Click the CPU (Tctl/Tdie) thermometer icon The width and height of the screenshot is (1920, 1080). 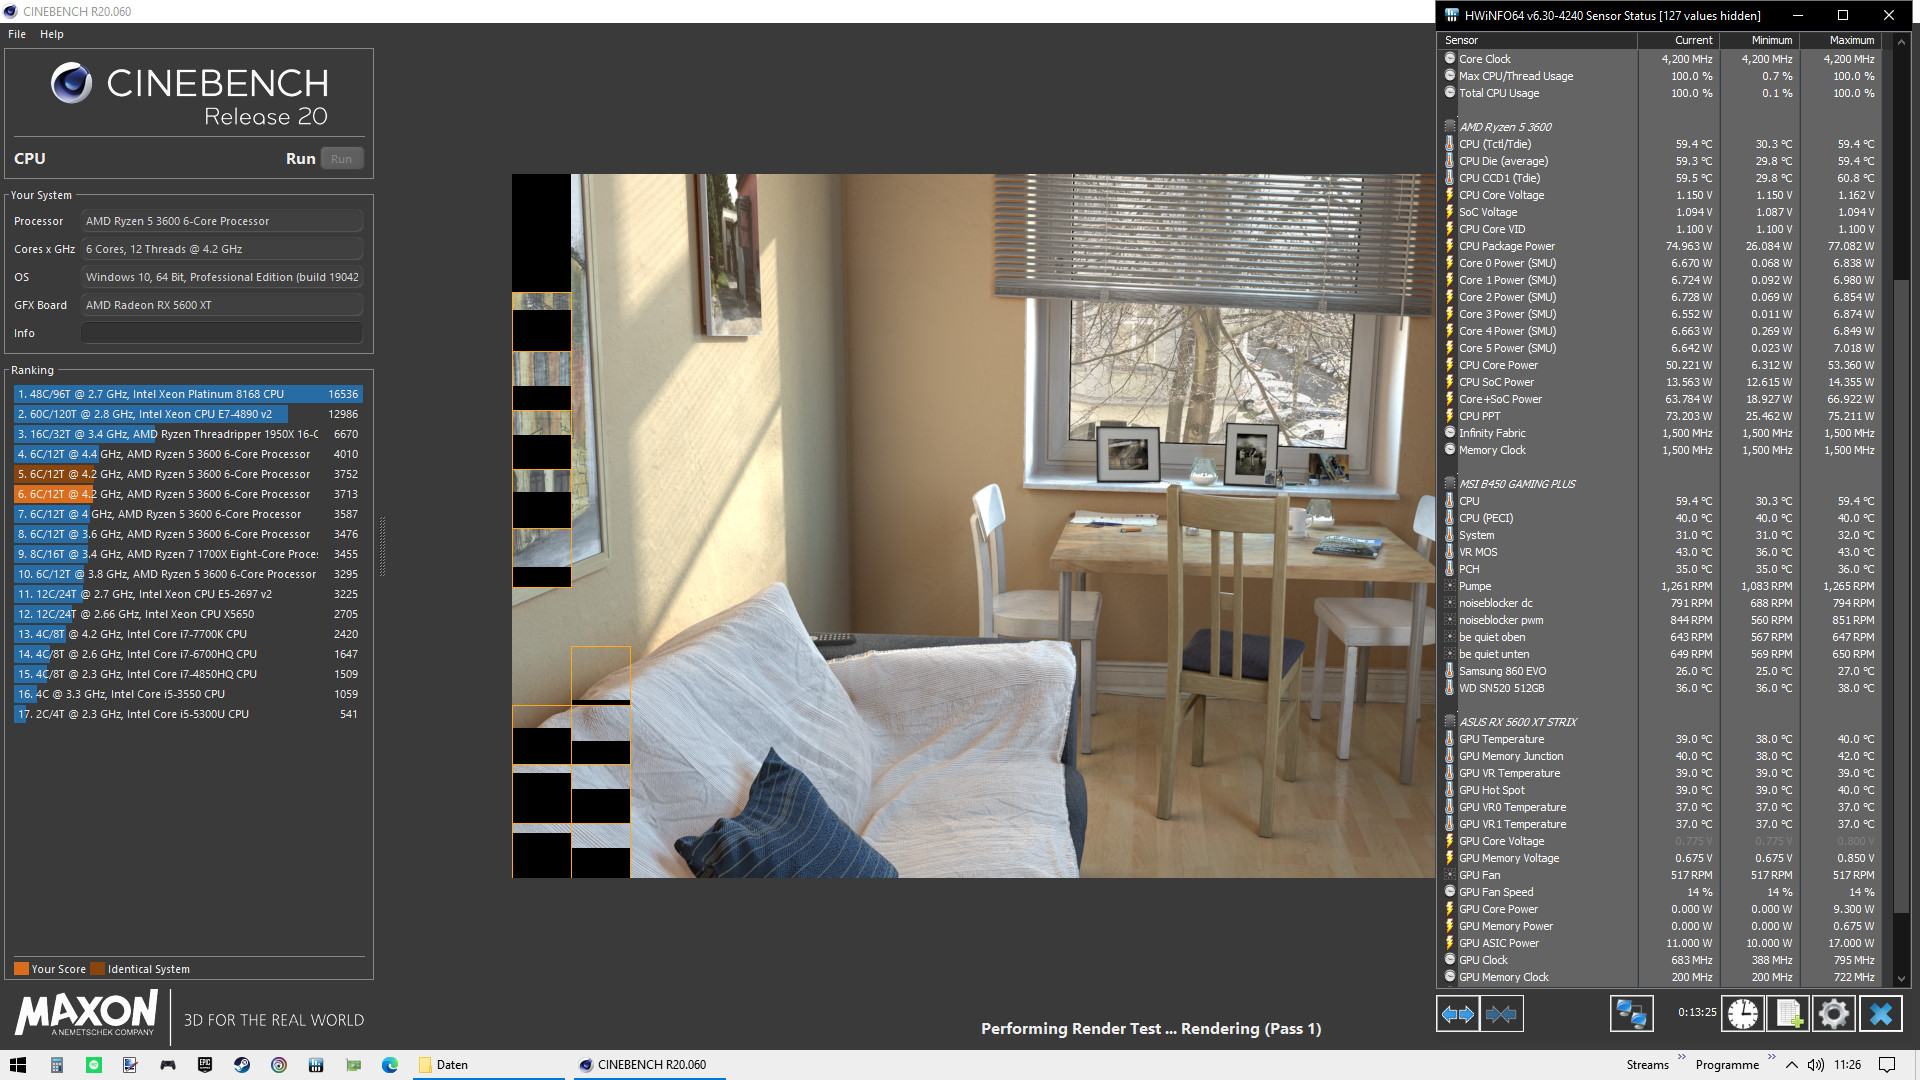pyautogui.click(x=1449, y=144)
